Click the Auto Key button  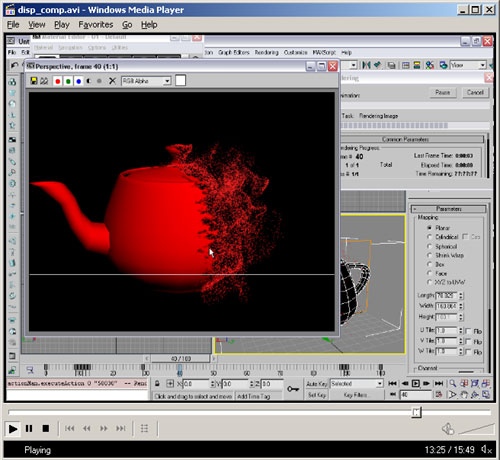pos(317,384)
